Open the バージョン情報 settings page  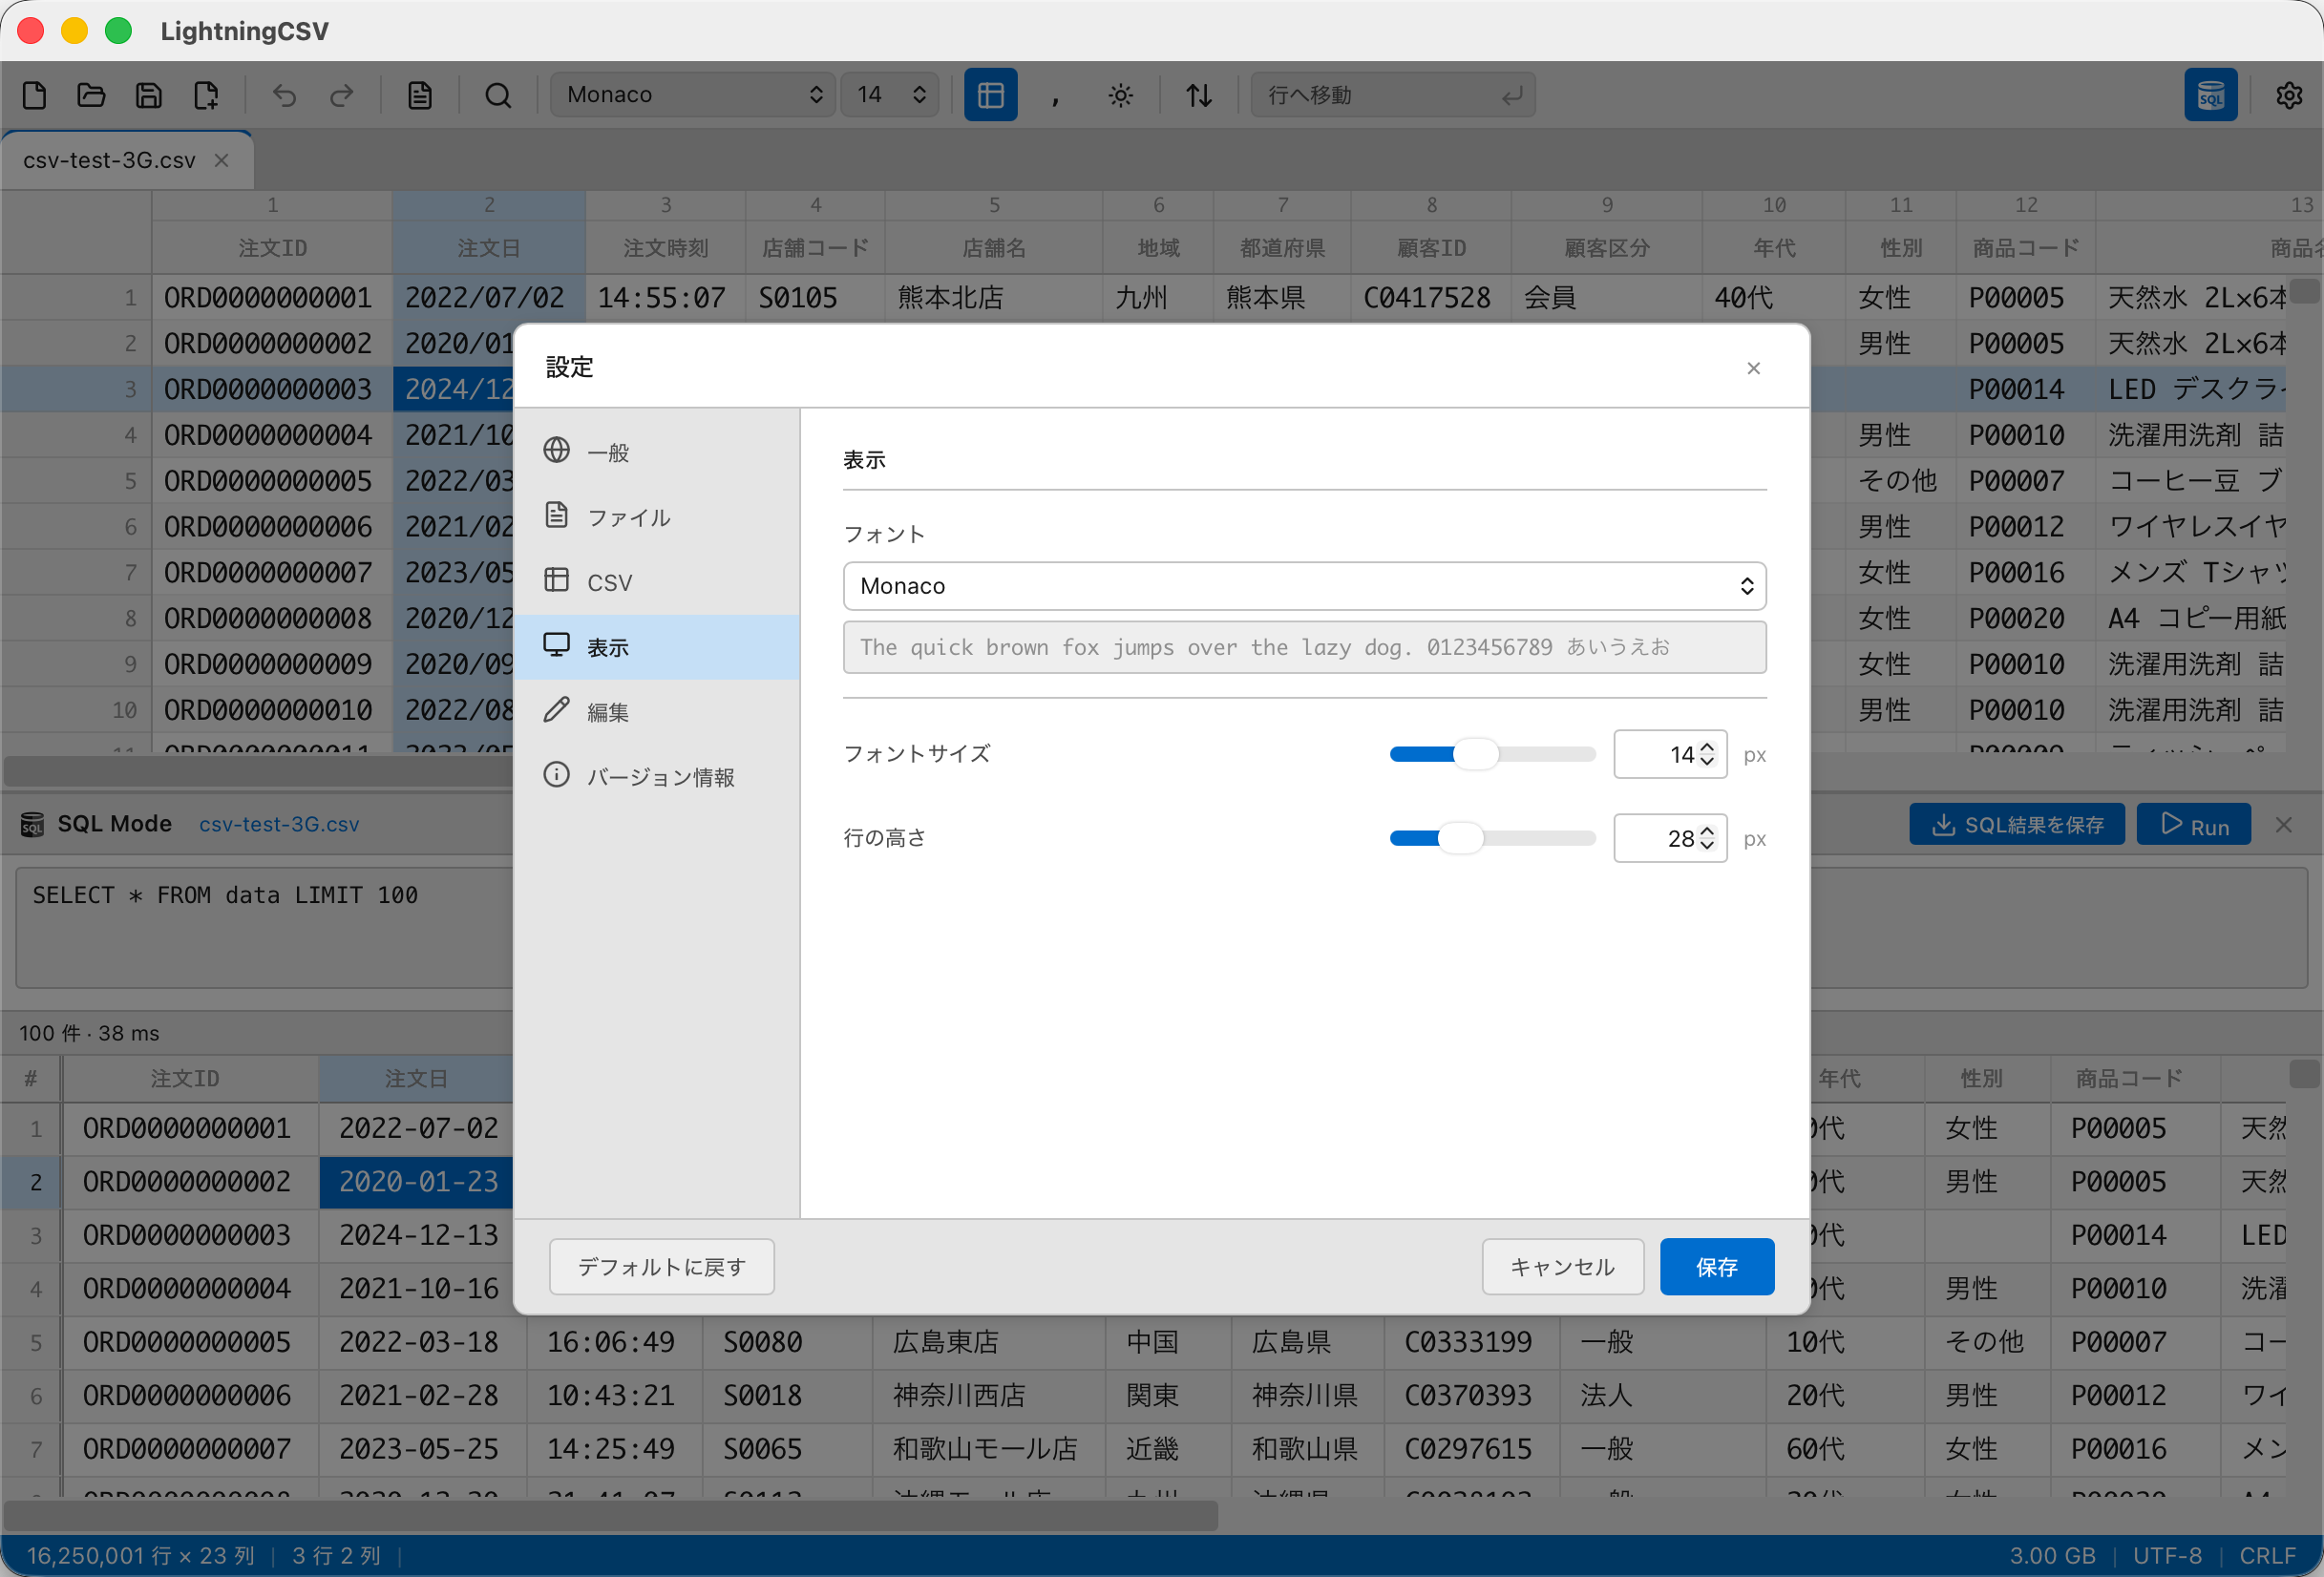point(657,777)
